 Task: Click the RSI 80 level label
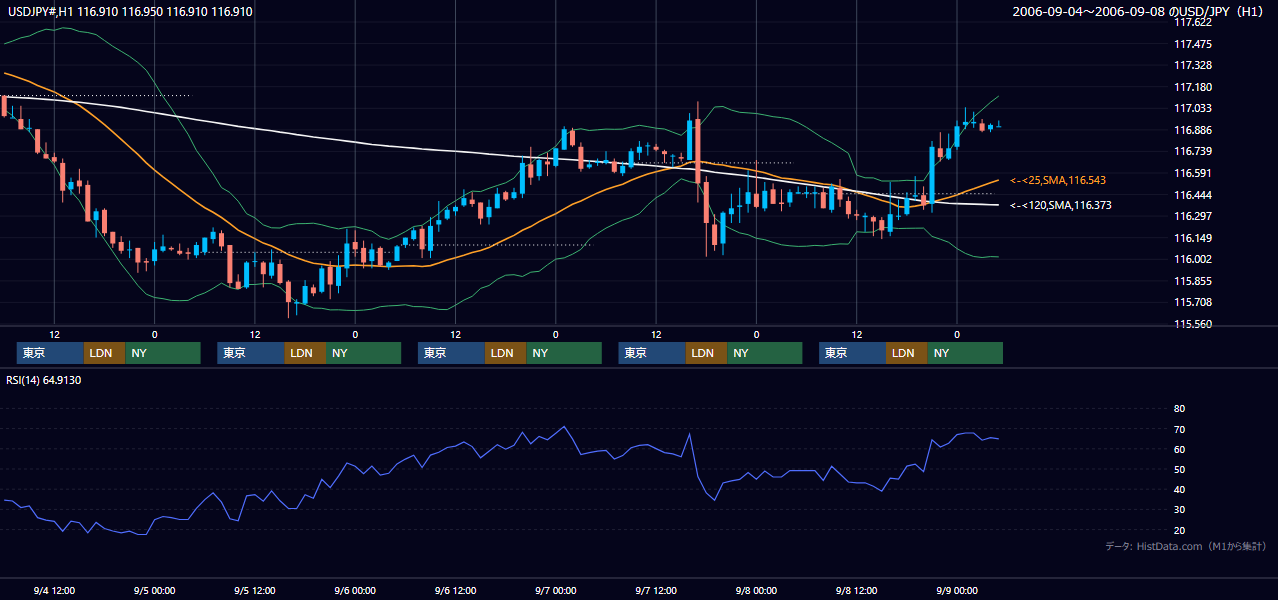pos(1179,409)
